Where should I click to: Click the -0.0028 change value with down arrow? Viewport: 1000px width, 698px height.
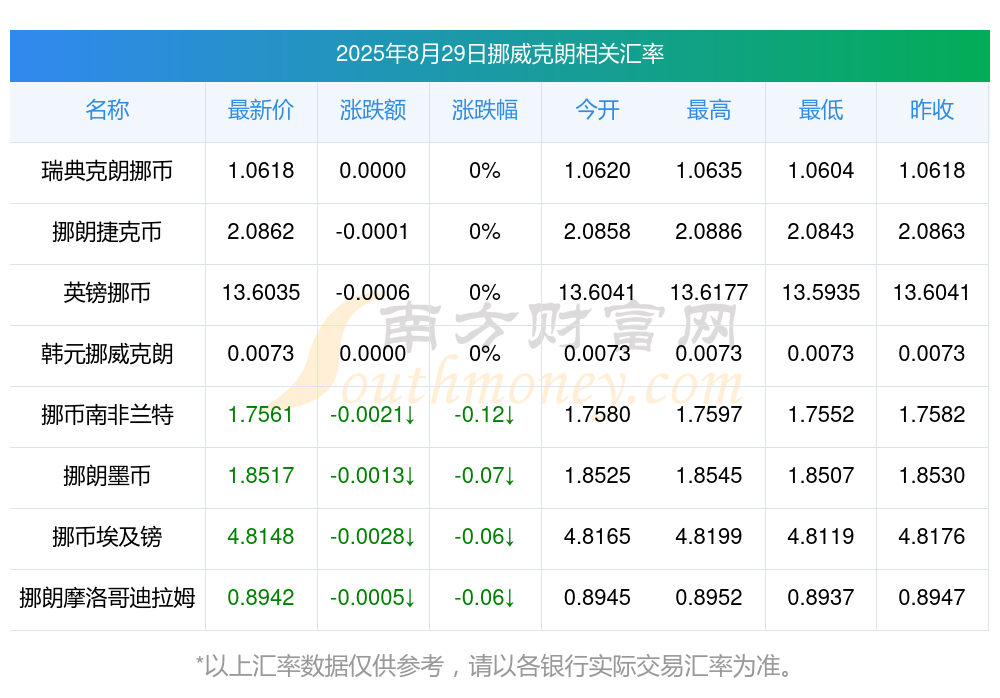[x=373, y=537]
